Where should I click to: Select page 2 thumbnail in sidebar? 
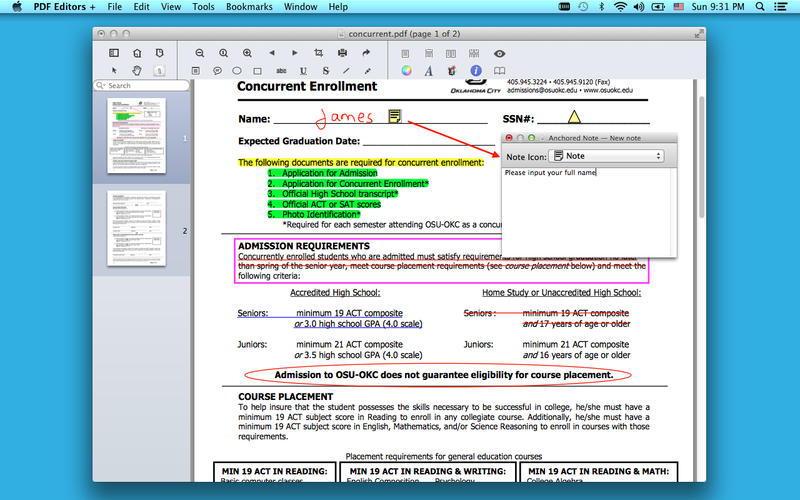[136, 229]
